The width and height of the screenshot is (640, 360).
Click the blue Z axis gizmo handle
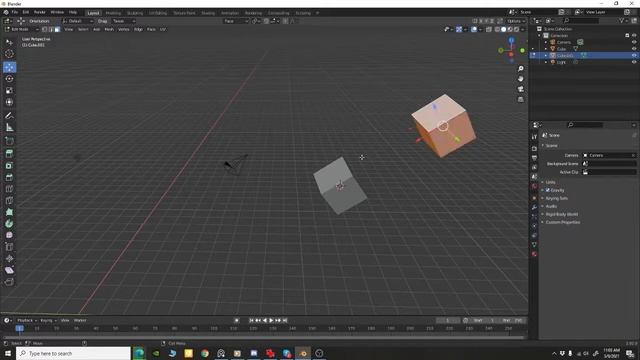pos(511,40)
